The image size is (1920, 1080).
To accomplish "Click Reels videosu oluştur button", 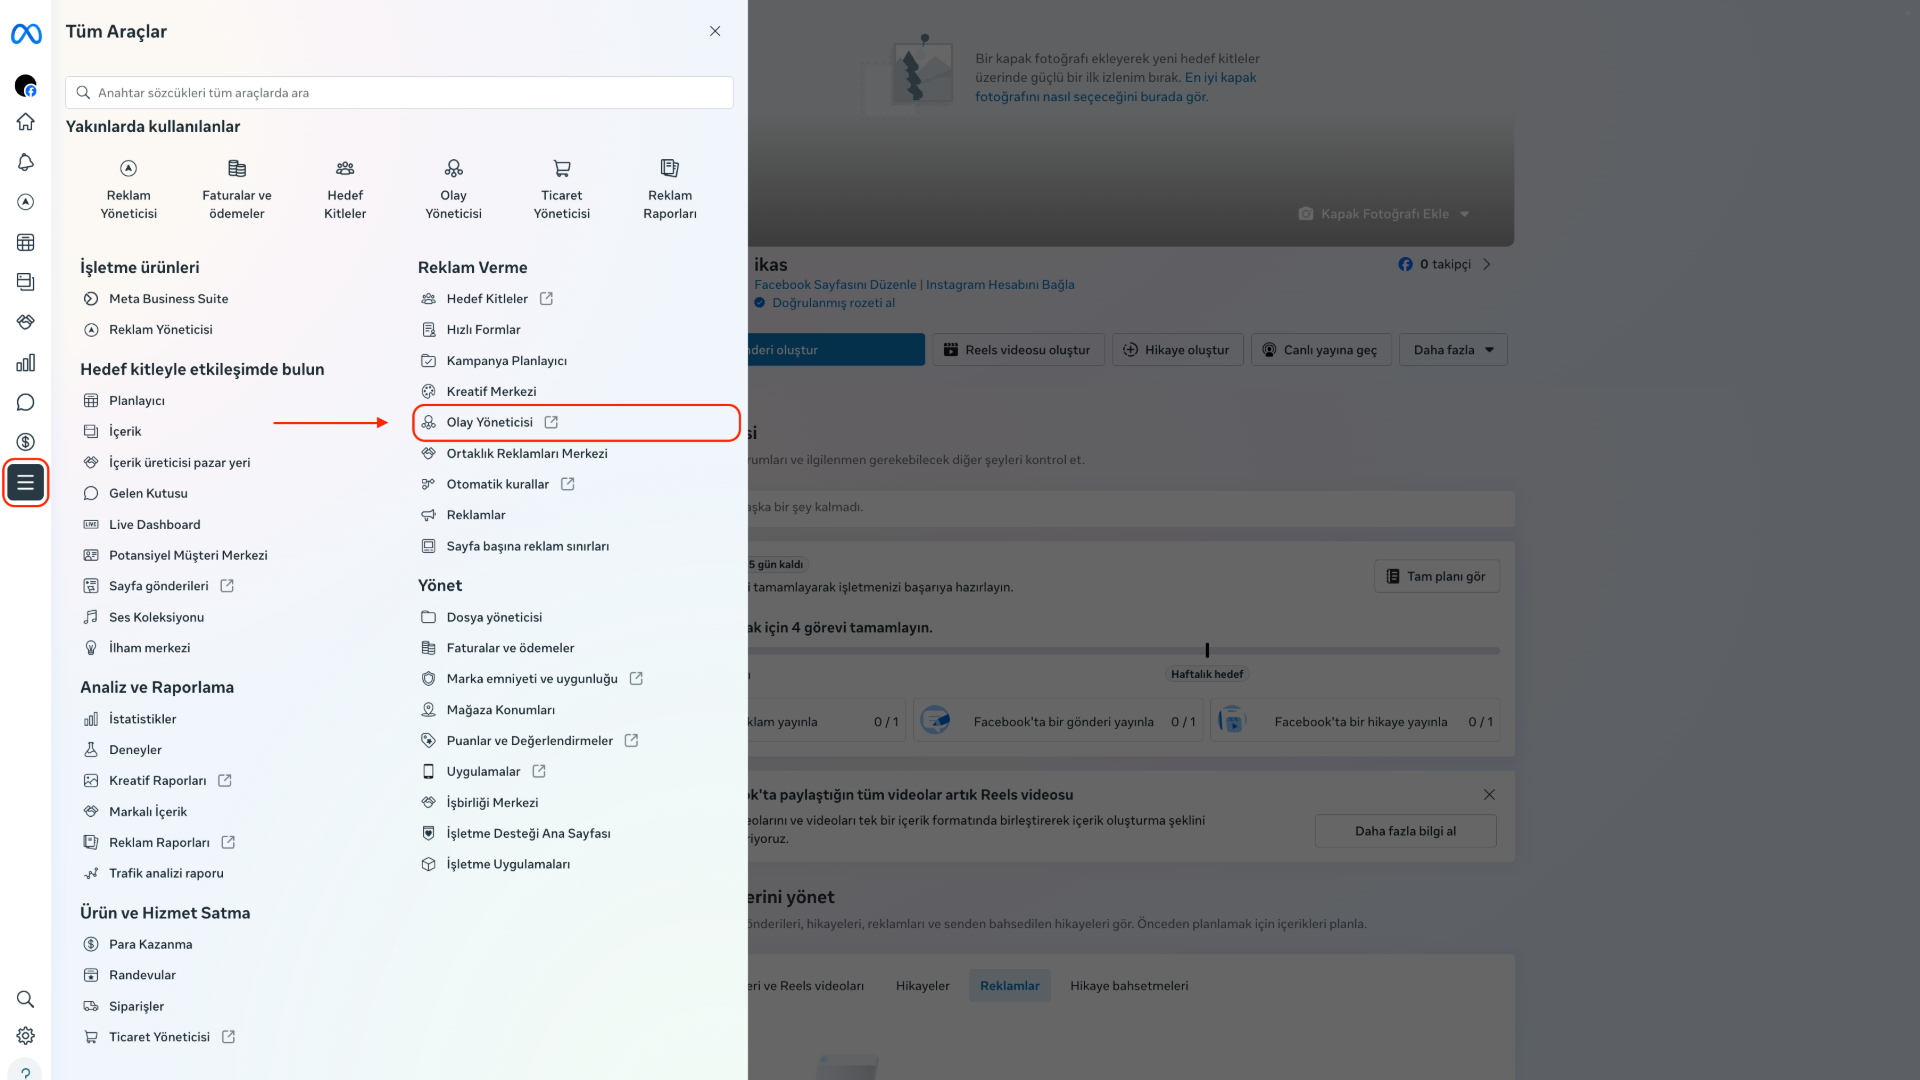I will pyautogui.click(x=1018, y=350).
